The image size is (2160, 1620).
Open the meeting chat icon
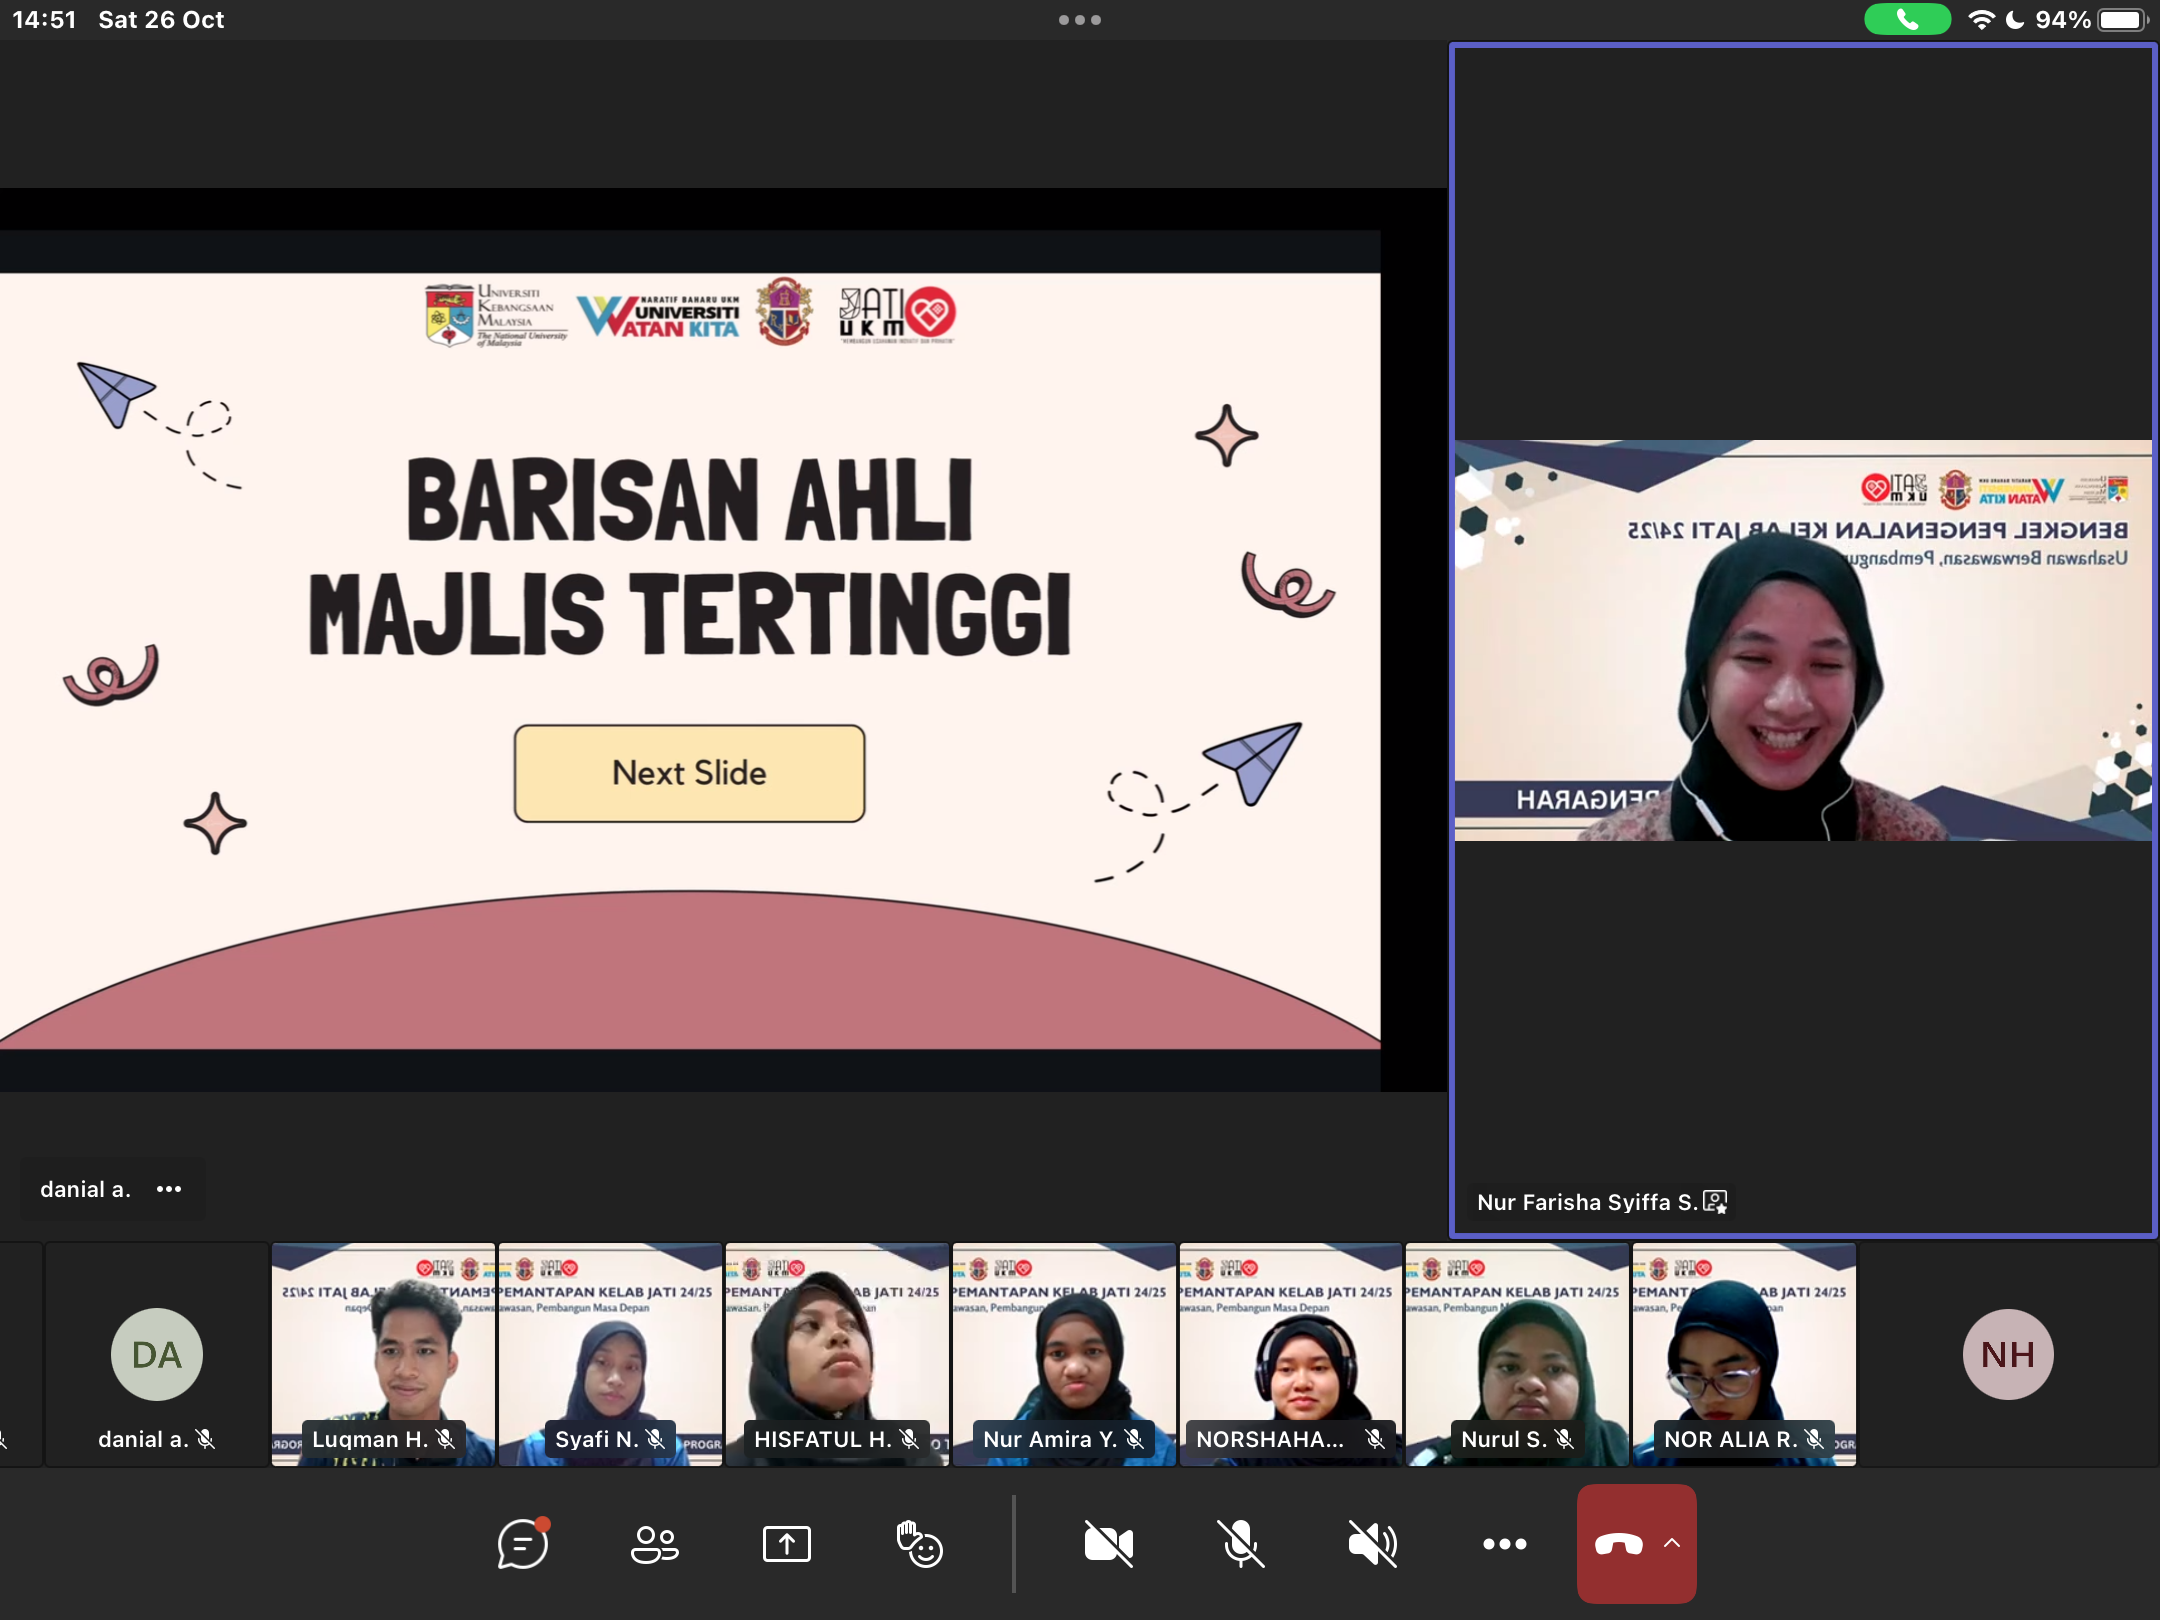(523, 1544)
